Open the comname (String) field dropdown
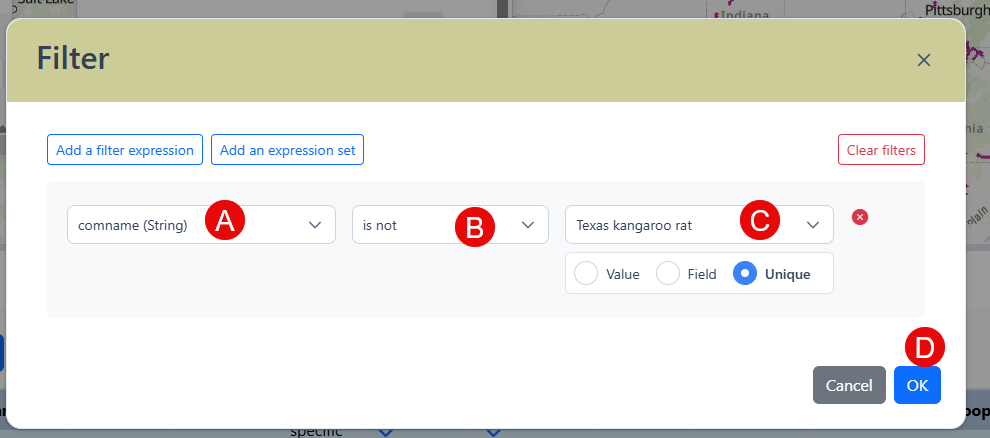The width and height of the screenshot is (990, 438). click(201, 225)
